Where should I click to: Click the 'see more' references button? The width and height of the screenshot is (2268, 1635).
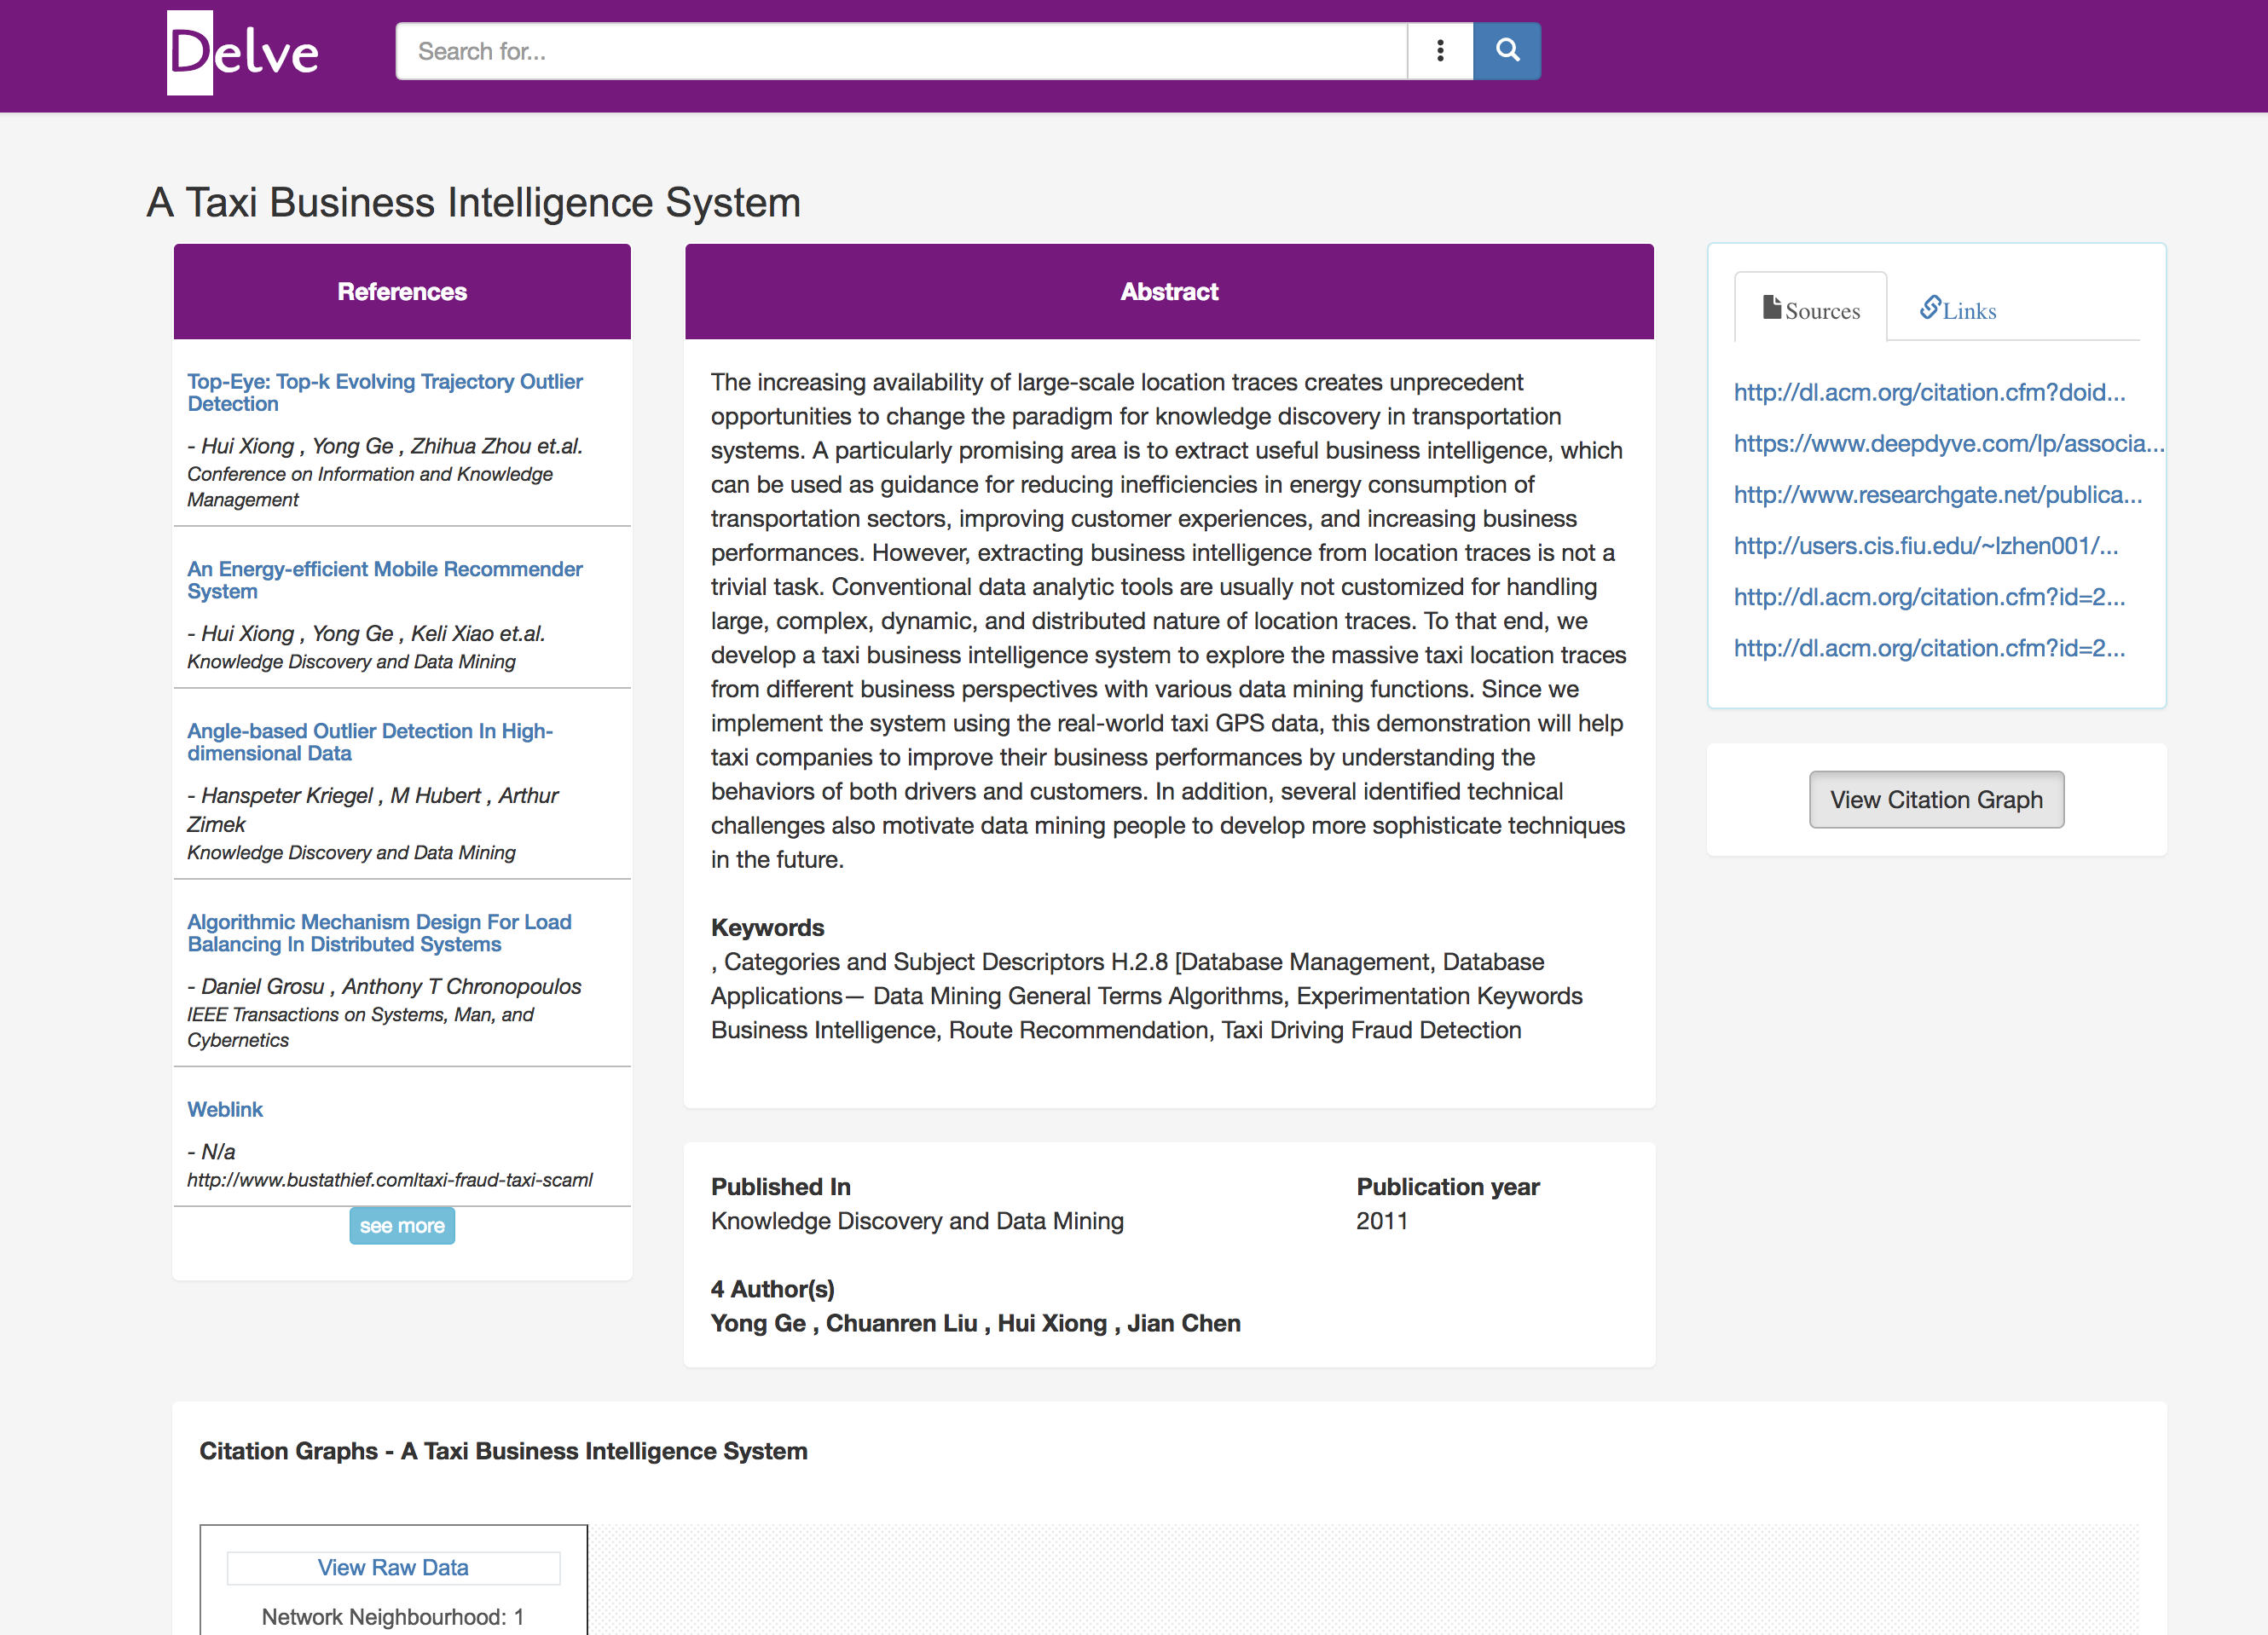click(x=402, y=1225)
